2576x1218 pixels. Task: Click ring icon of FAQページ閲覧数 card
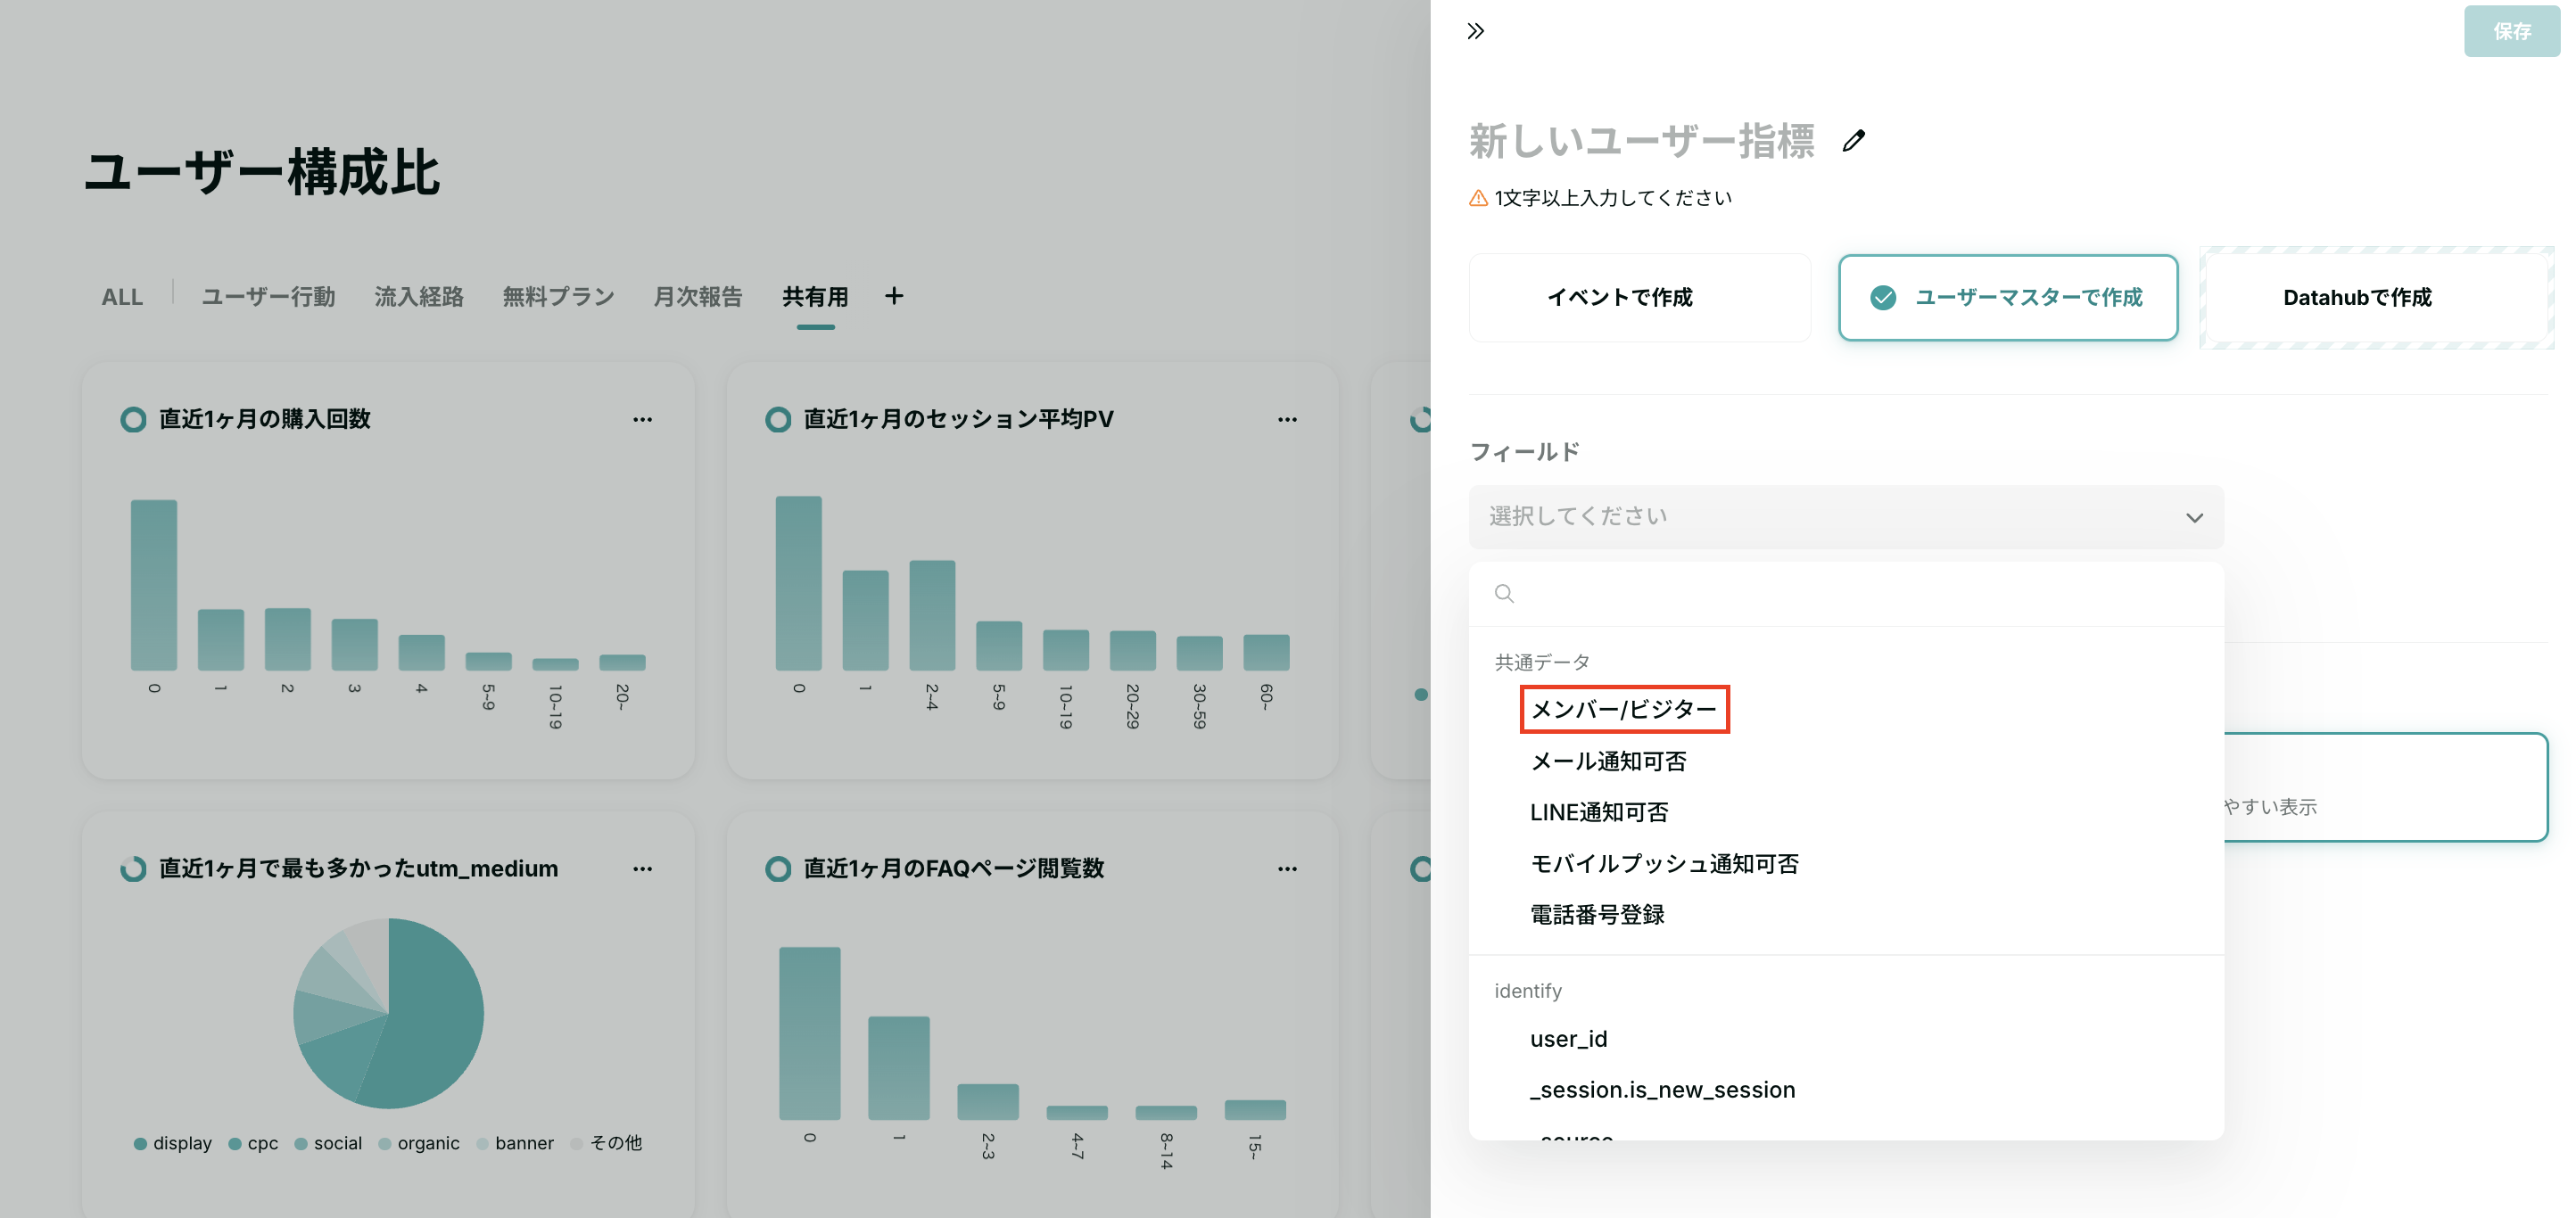pos(778,869)
